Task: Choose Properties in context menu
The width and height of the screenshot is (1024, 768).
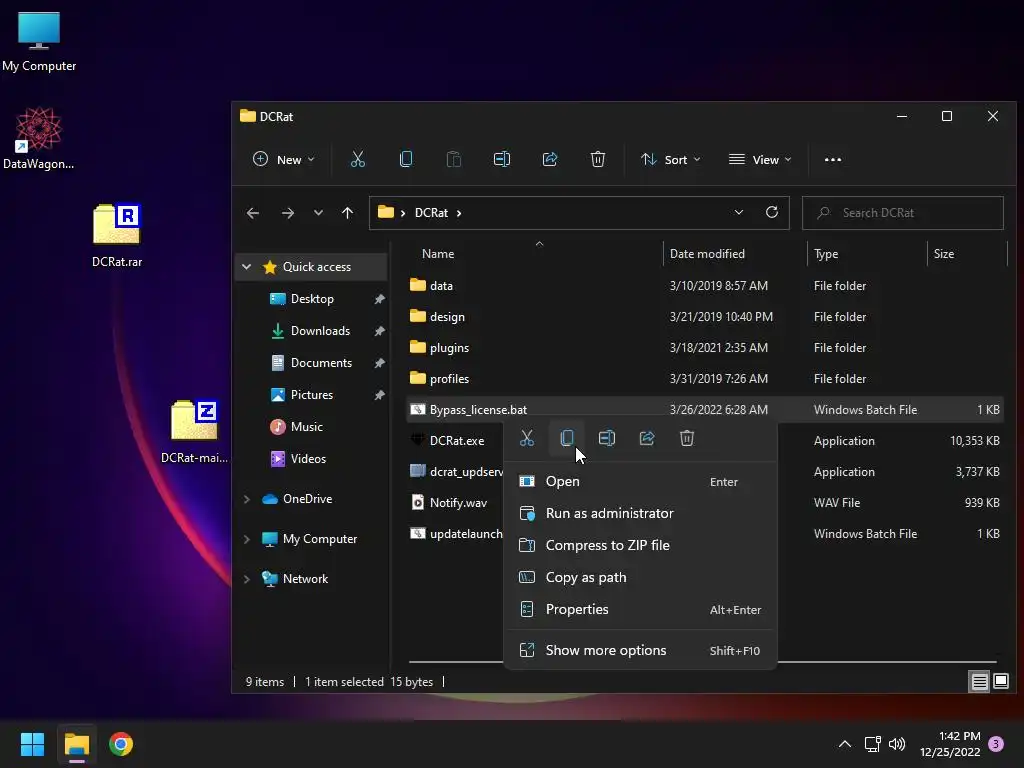Action: [x=641, y=609]
